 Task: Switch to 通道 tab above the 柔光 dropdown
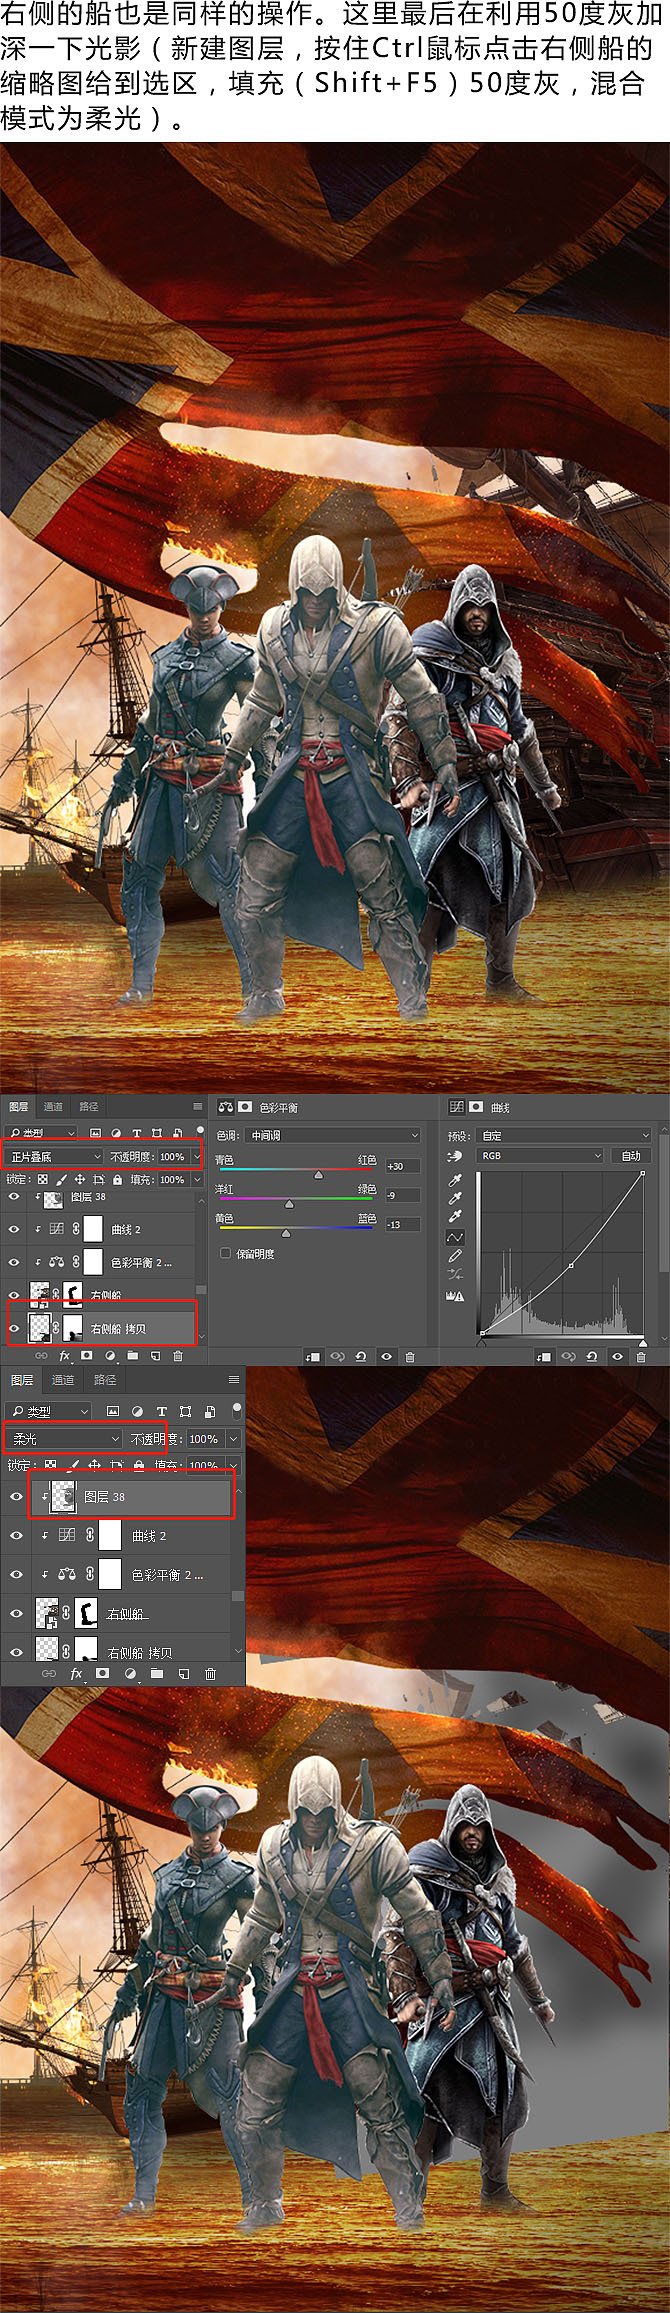tap(63, 1380)
